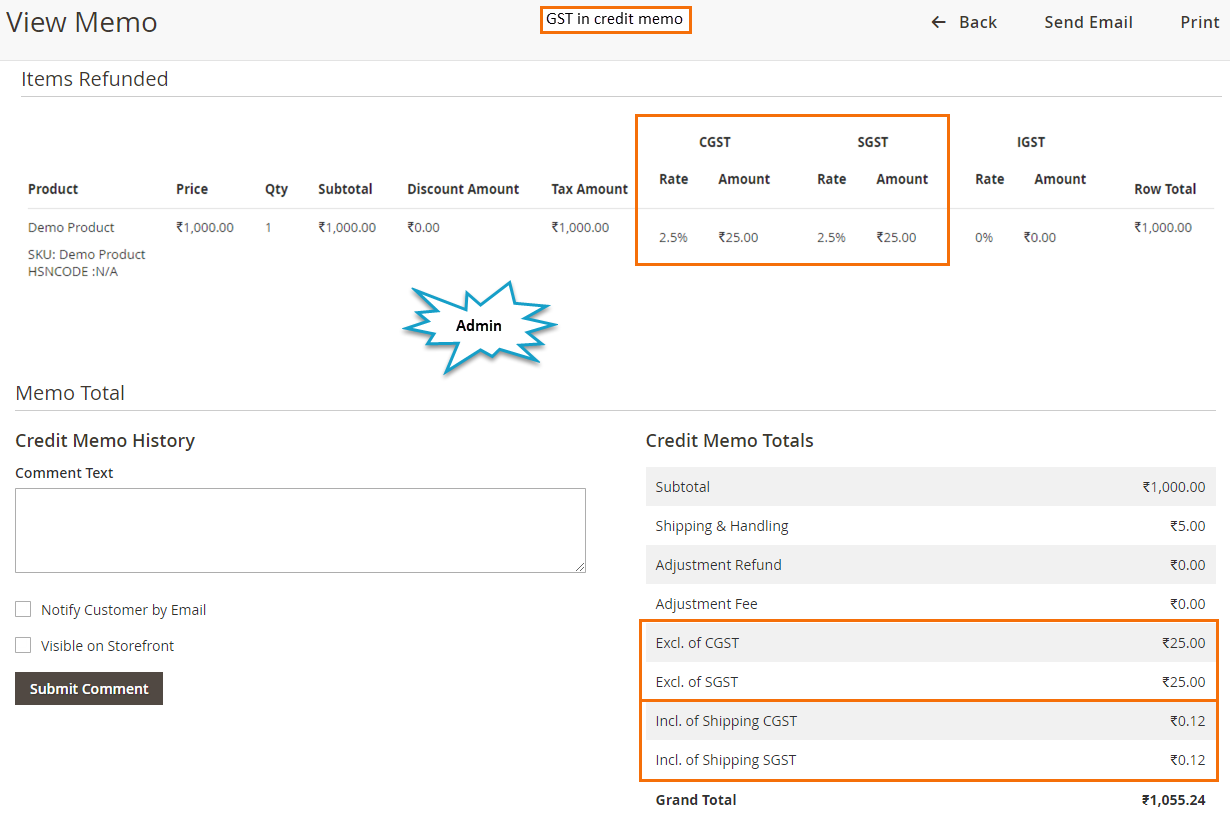
Task: Select the Demo Product name cell
Action: (71, 227)
